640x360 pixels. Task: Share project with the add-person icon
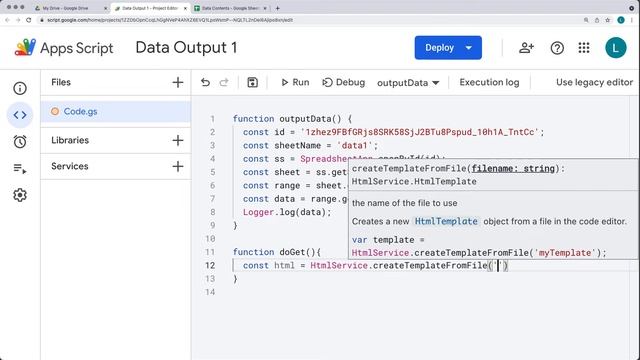[526, 48]
